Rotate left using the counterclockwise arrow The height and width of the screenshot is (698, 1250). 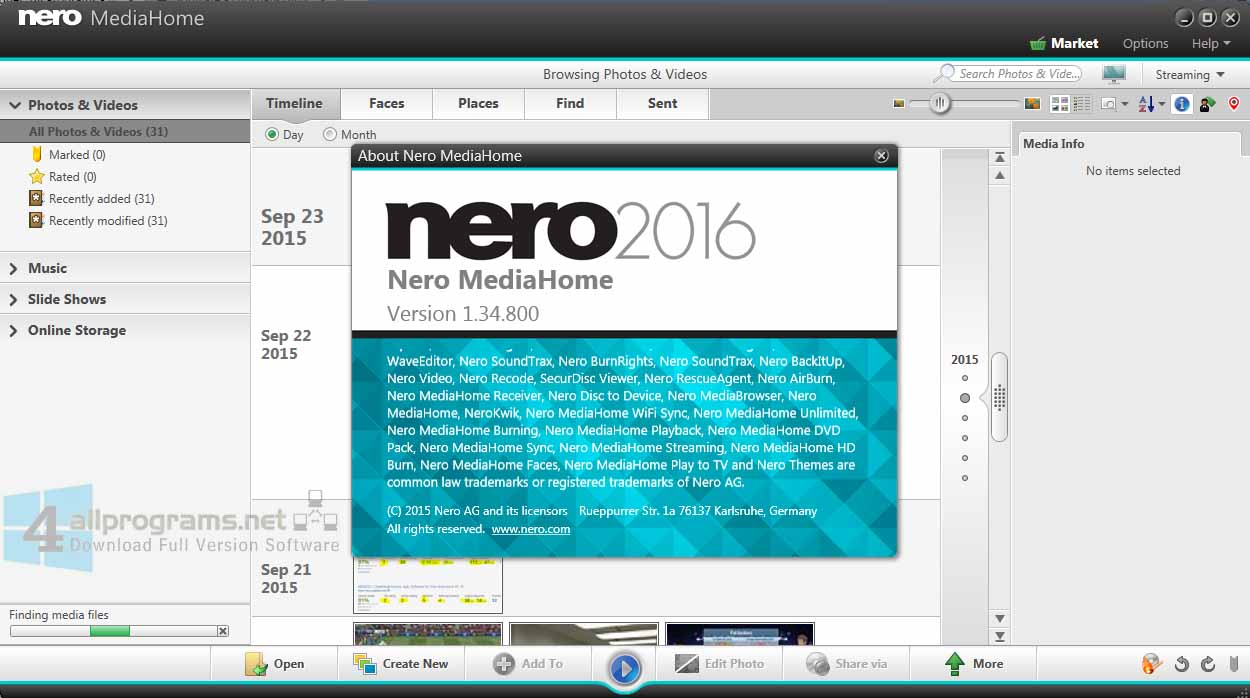1182,664
